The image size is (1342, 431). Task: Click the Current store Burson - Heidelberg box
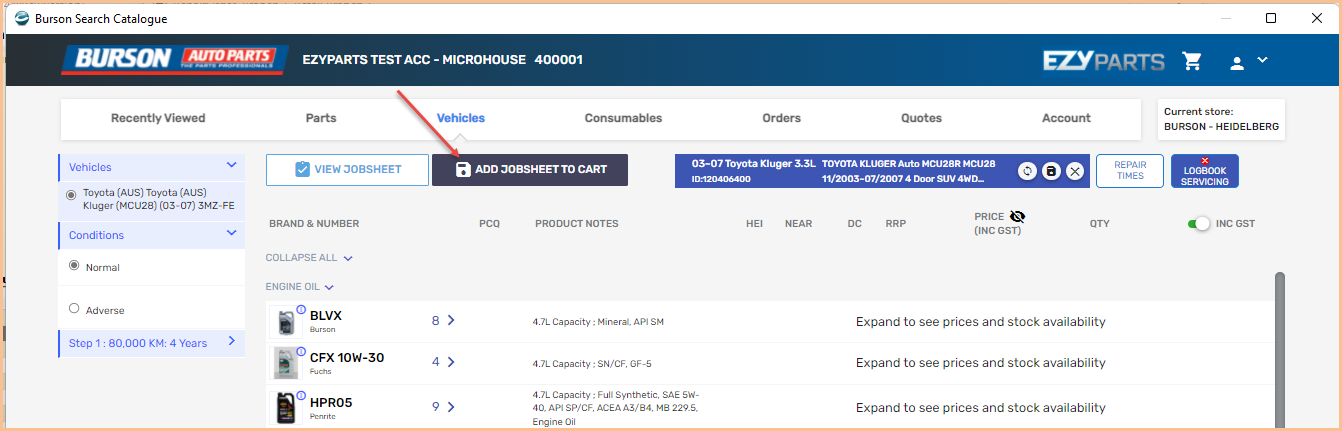coord(1221,119)
